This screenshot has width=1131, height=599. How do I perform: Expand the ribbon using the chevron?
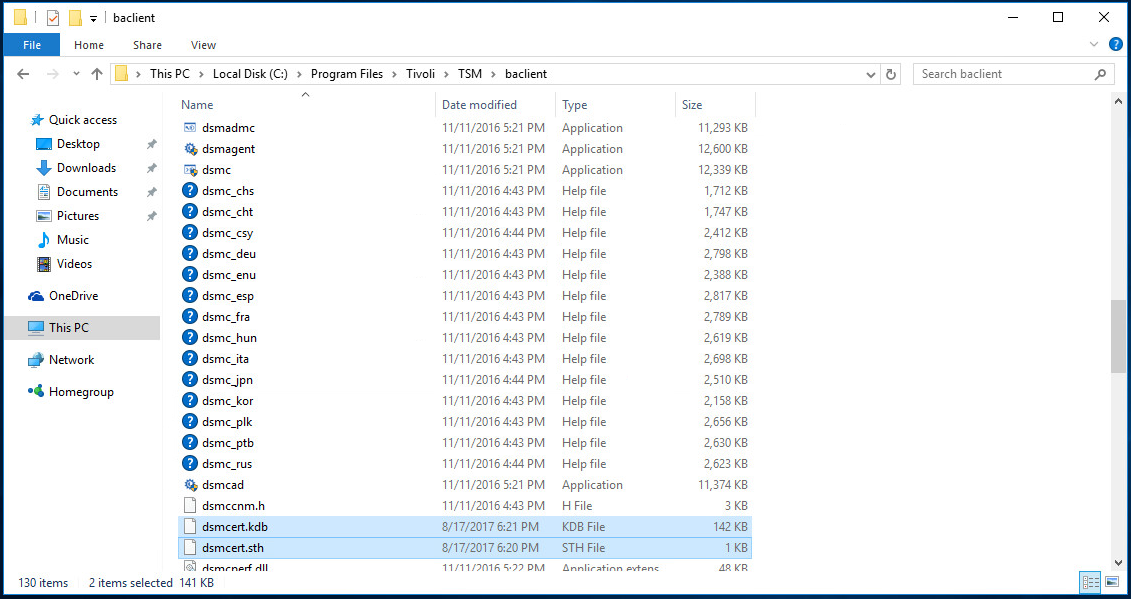1094,45
